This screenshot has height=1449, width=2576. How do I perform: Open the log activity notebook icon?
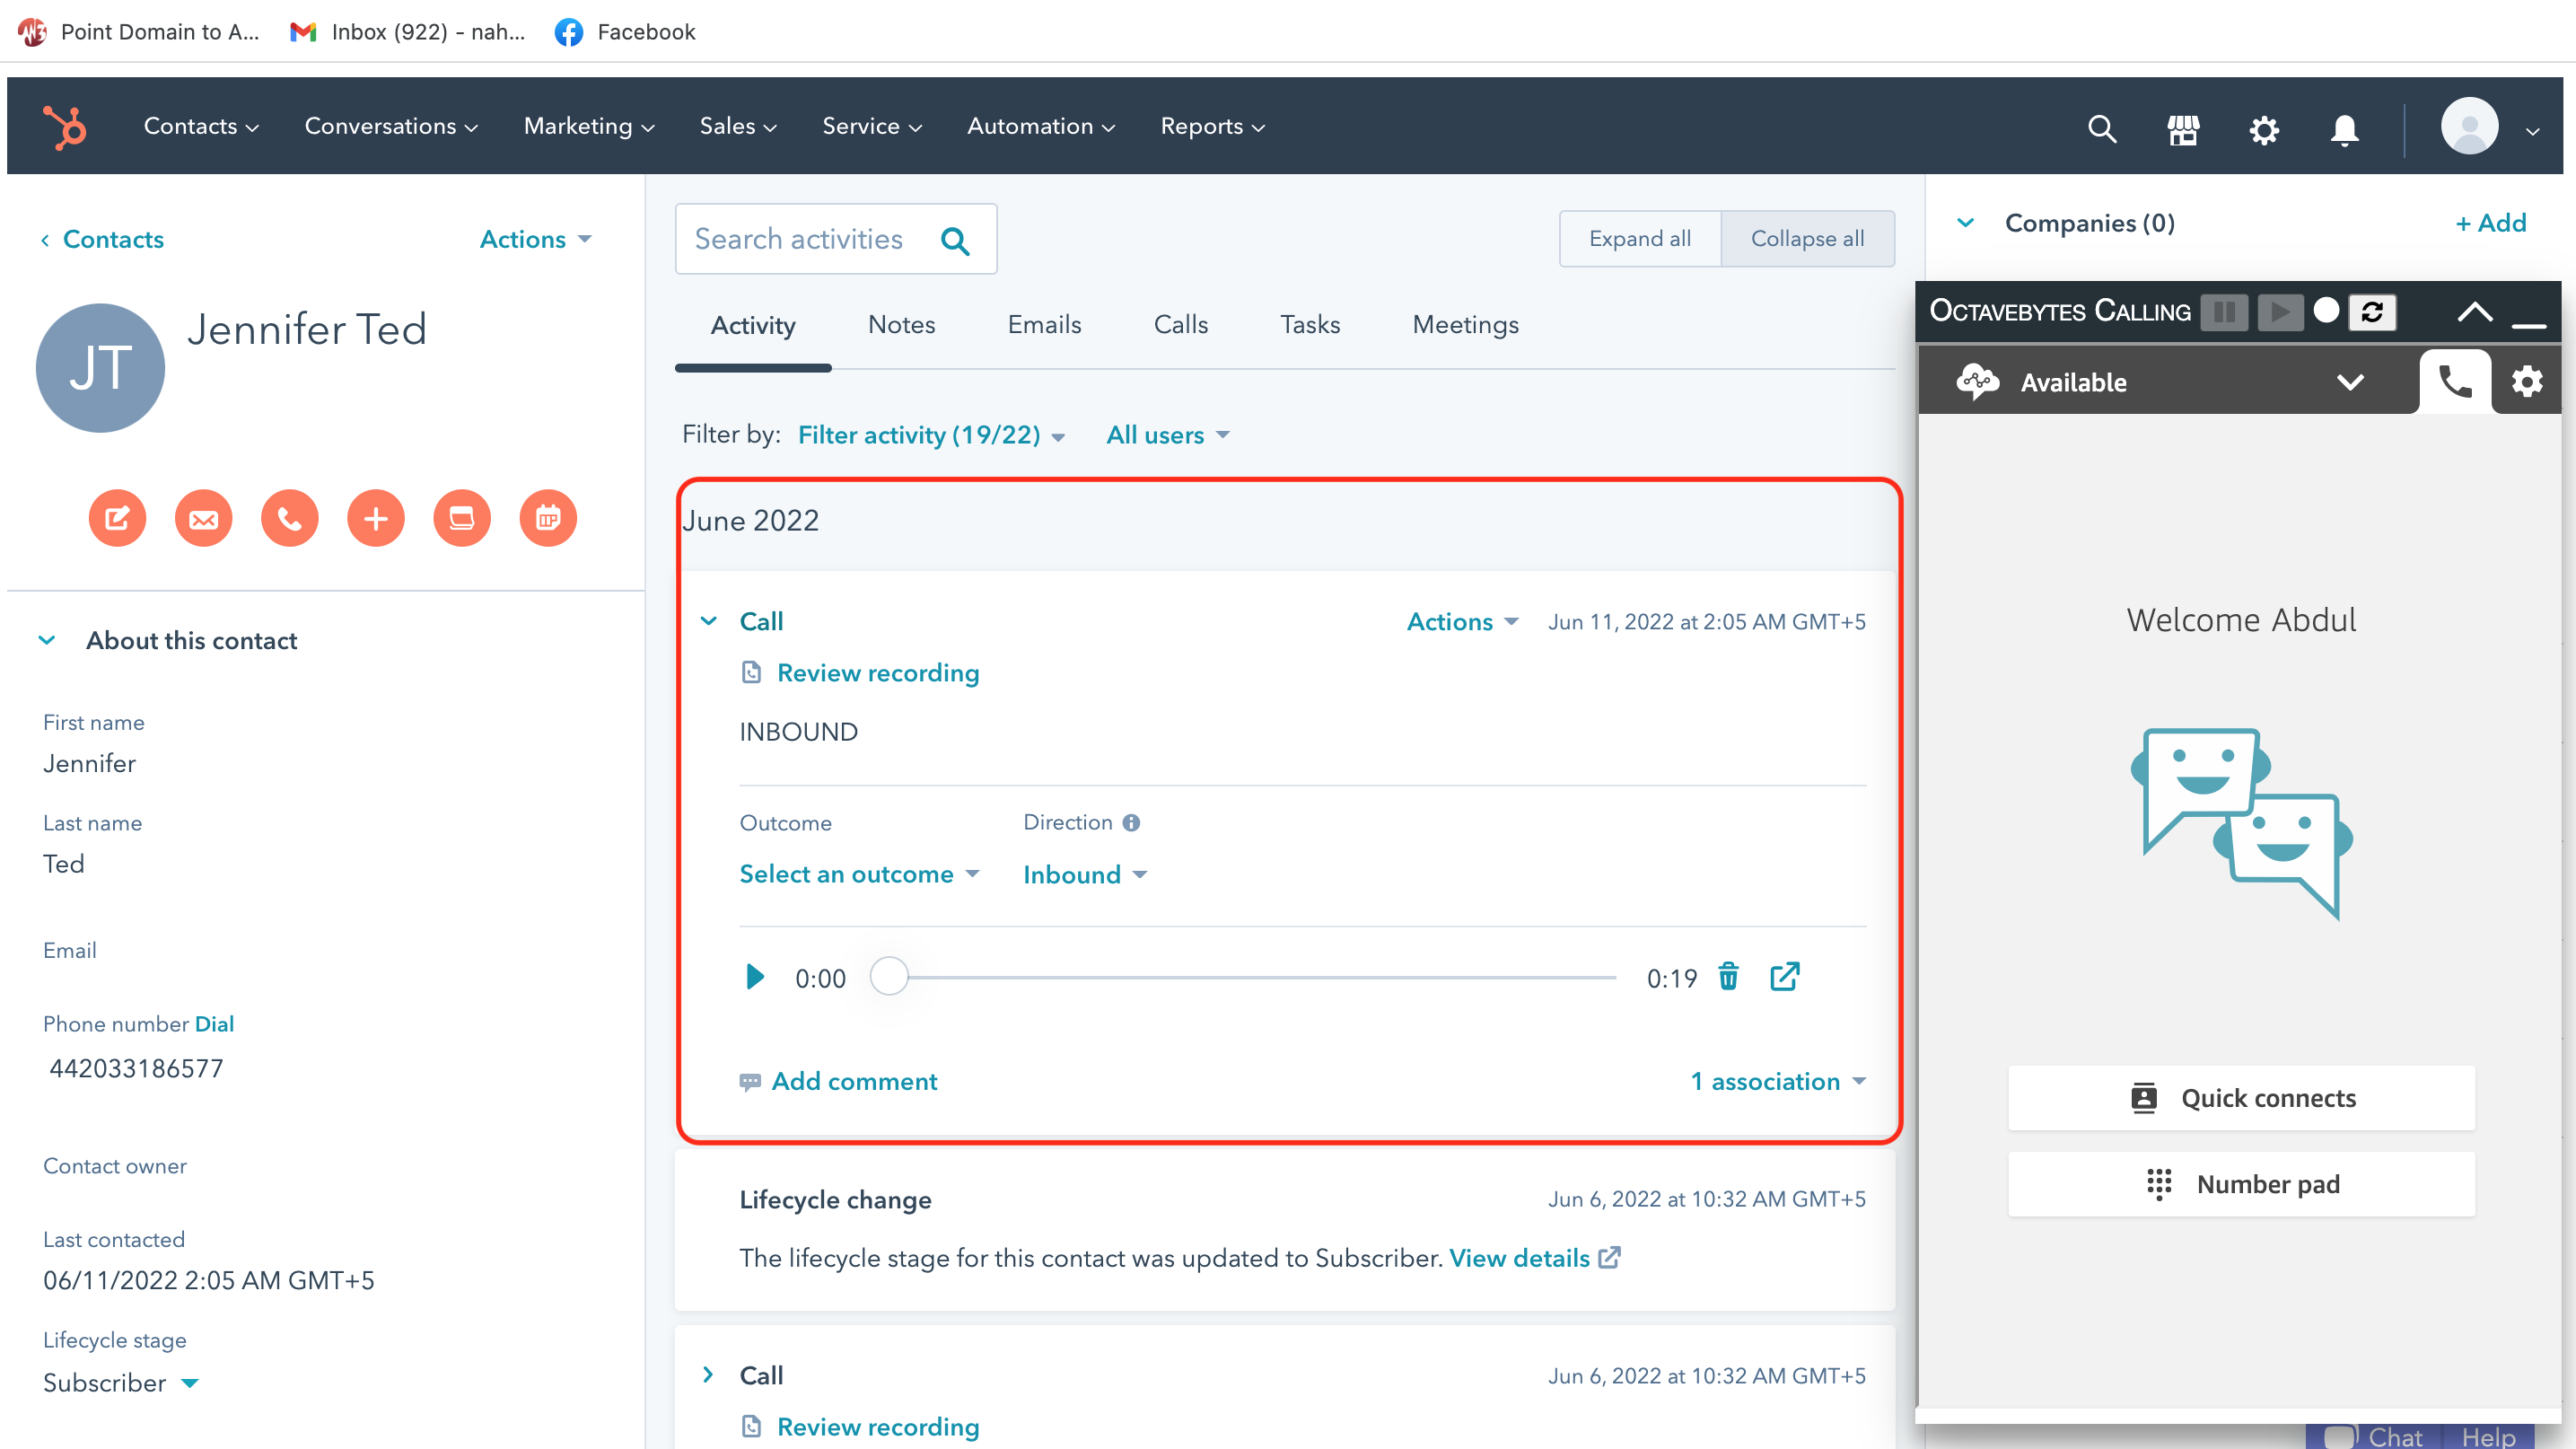tap(461, 518)
